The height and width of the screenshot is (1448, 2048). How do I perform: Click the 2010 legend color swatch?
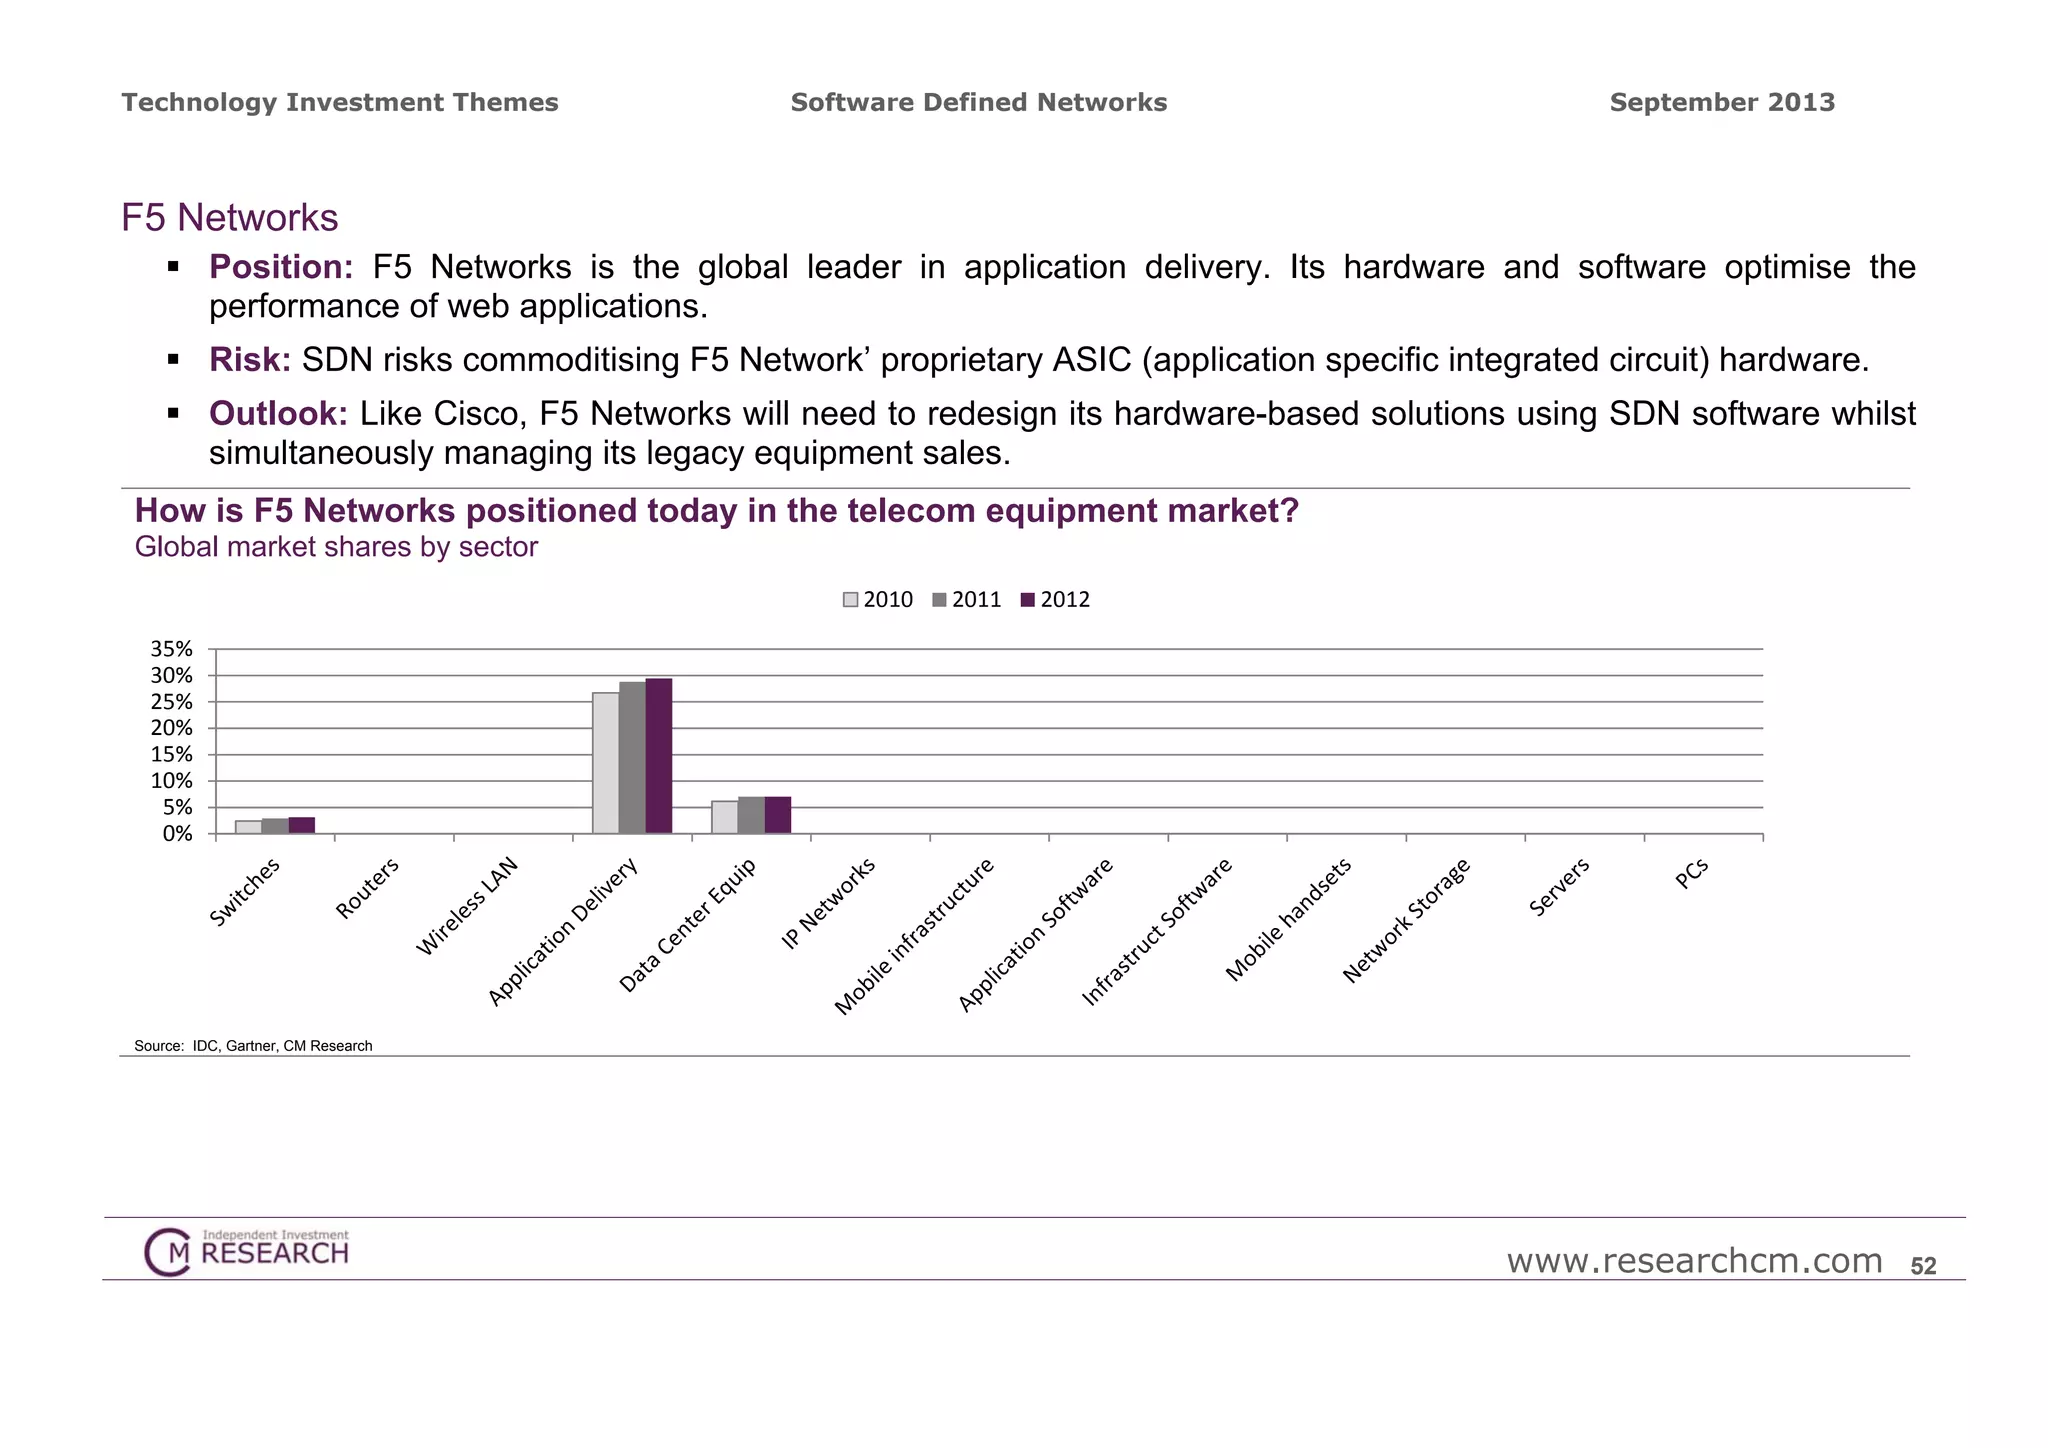point(851,600)
